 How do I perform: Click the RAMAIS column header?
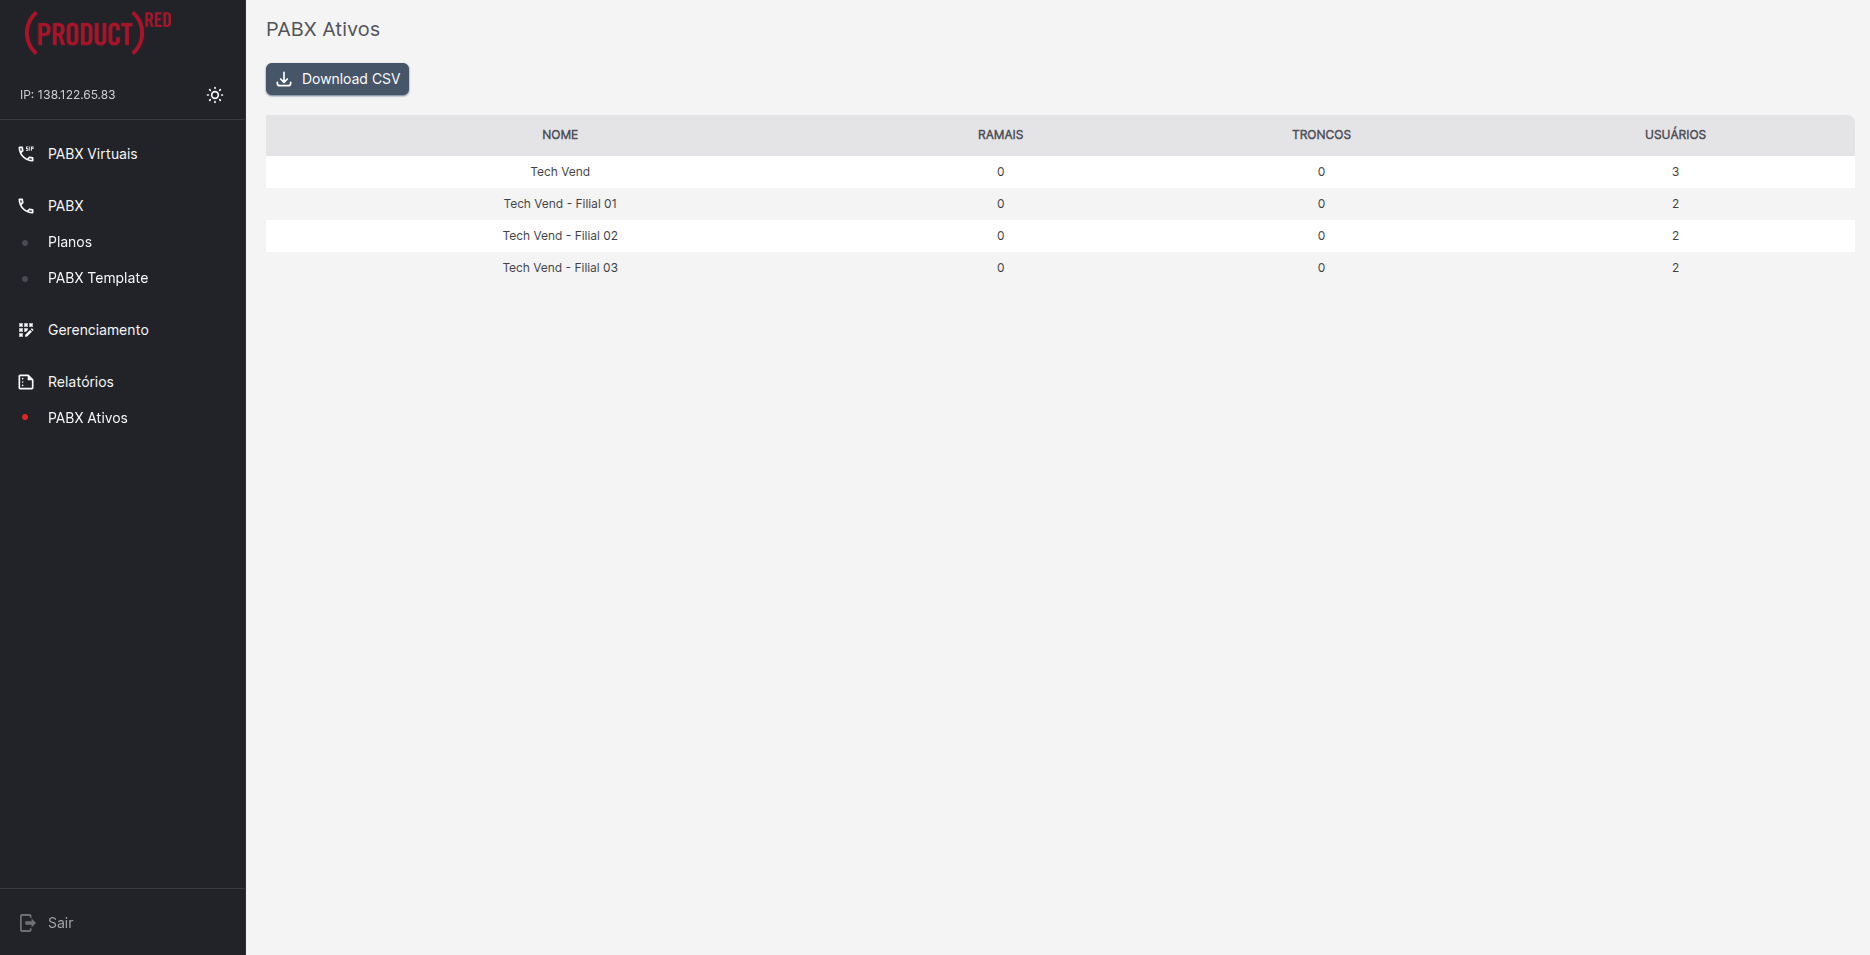(x=1000, y=135)
